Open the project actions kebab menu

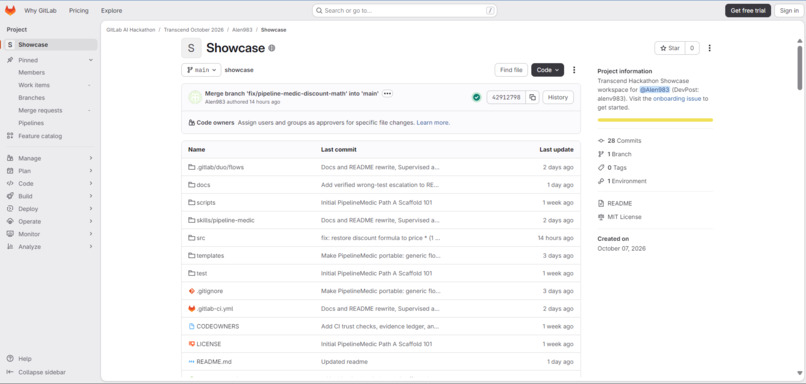click(x=709, y=48)
